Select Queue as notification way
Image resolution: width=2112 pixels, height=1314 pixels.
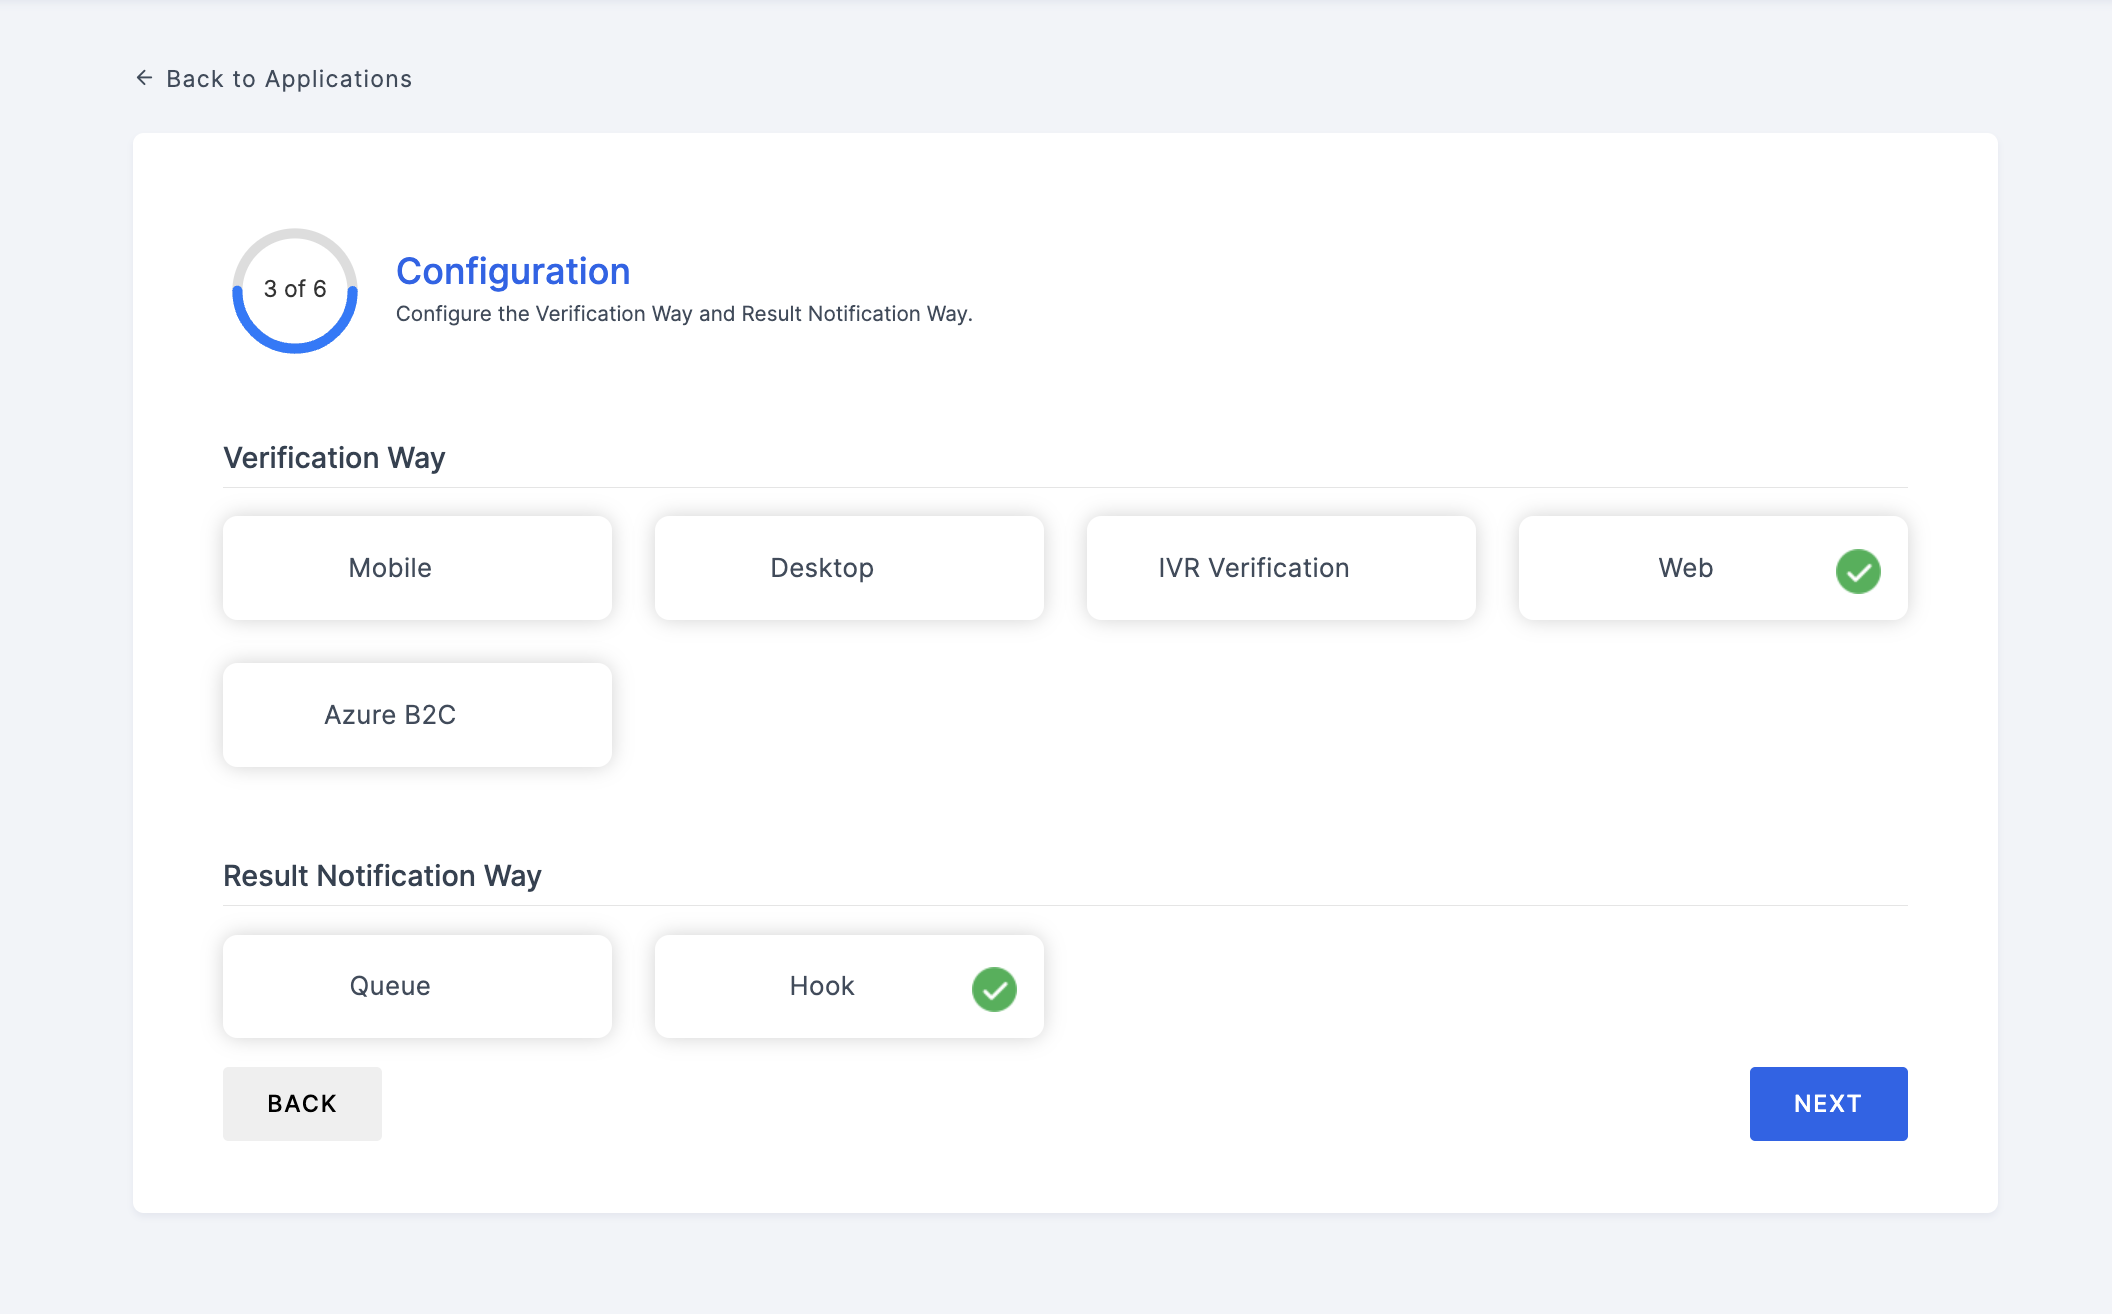tap(417, 986)
